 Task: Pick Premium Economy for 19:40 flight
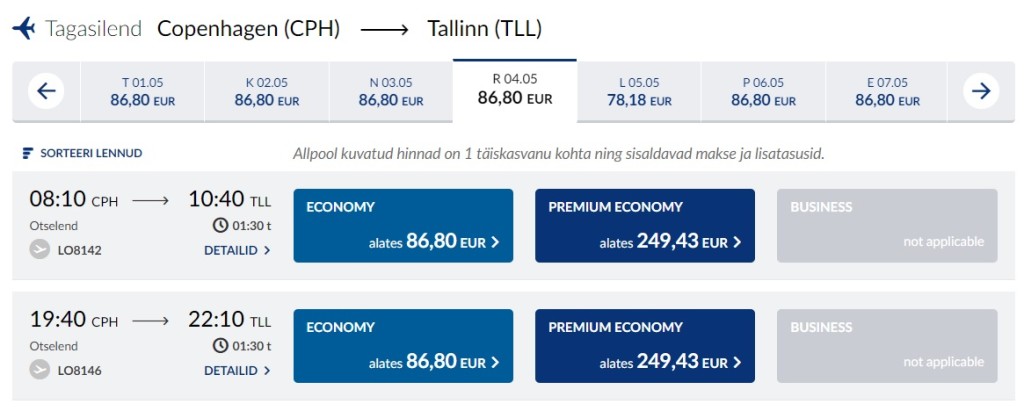645,346
